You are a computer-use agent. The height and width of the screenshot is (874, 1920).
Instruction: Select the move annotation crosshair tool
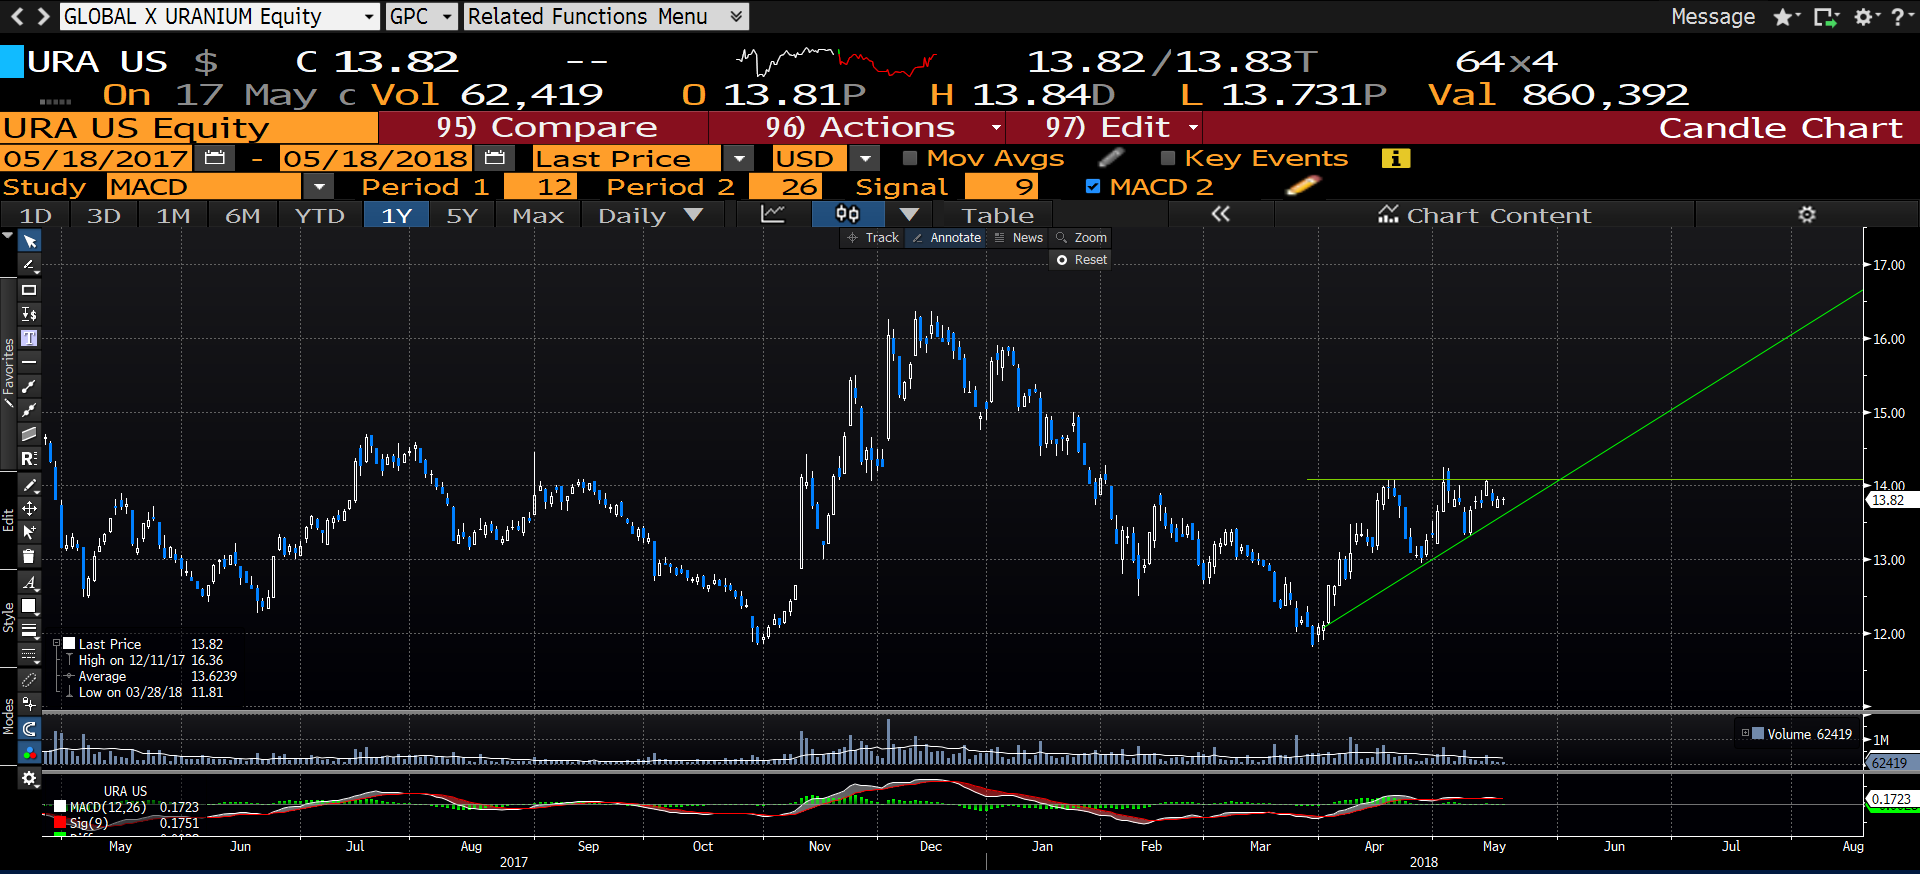click(x=29, y=509)
